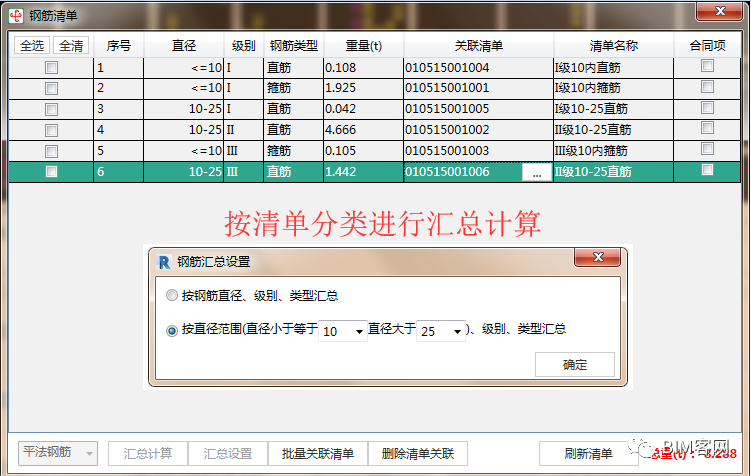Enable 合同项 checkbox for I级10-25直筋

click(x=707, y=107)
